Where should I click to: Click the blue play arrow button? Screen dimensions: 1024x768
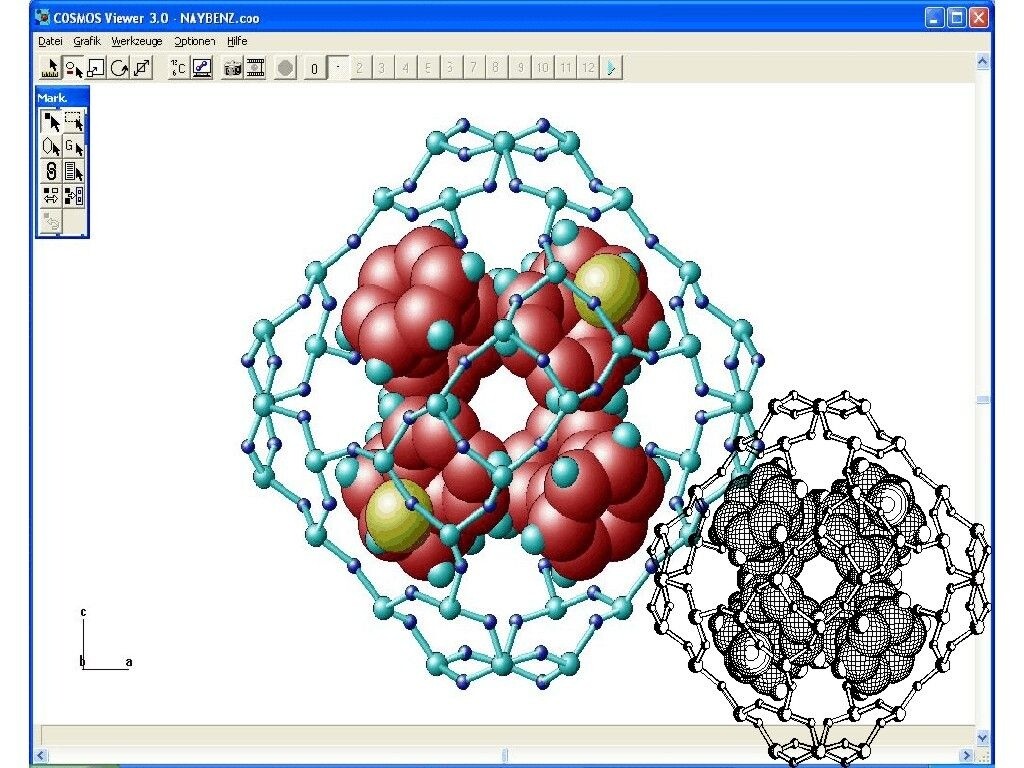click(x=611, y=67)
